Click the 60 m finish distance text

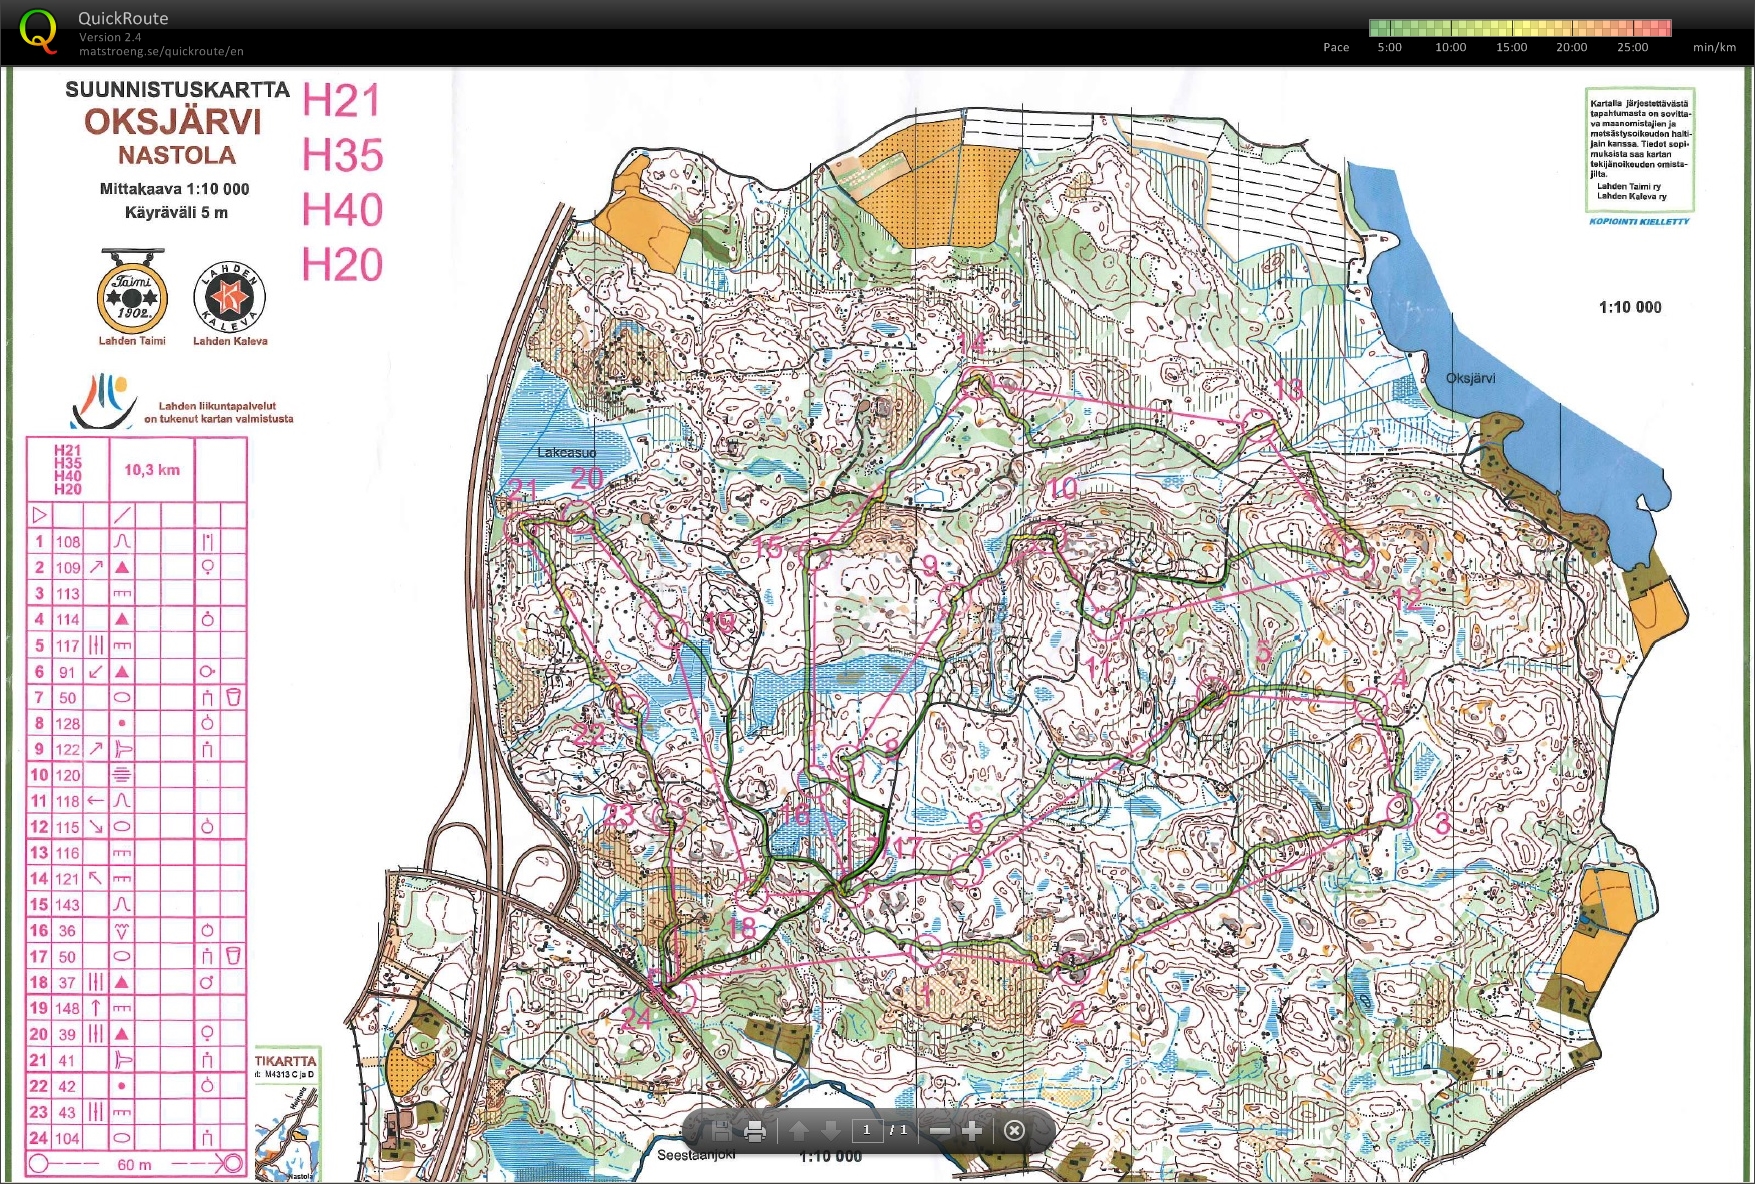tap(134, 1164)
